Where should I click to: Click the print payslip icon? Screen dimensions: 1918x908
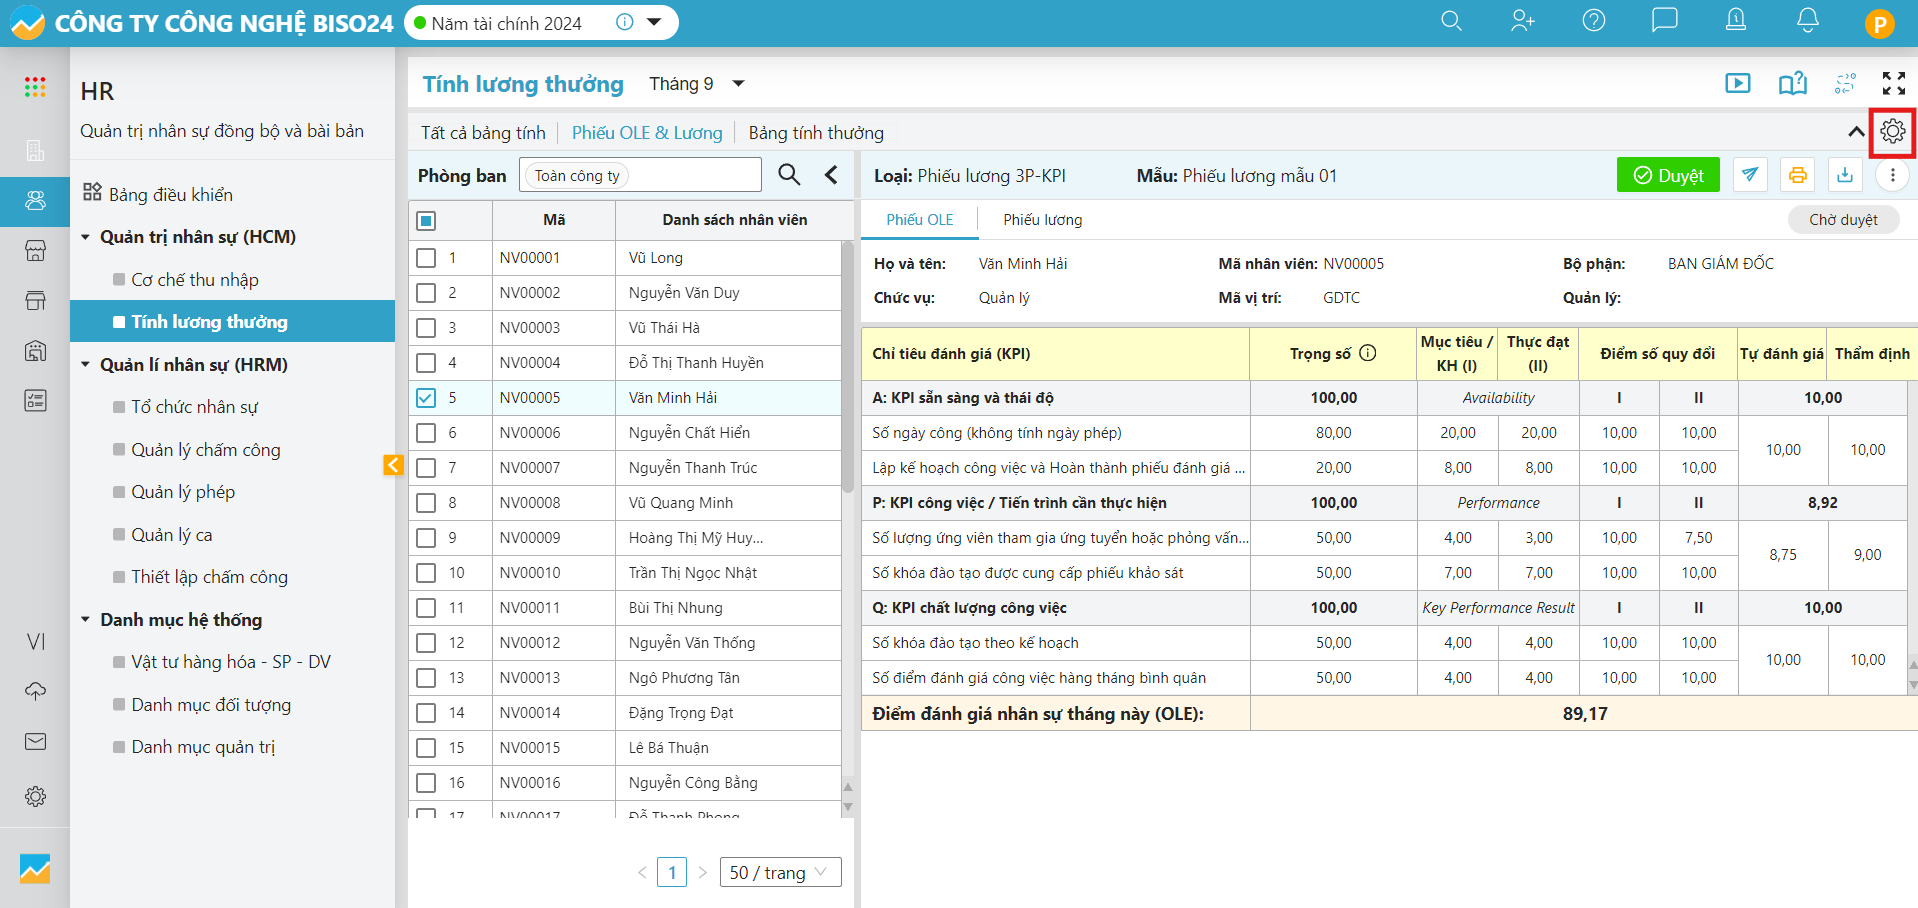click(x=1797, y=175)
